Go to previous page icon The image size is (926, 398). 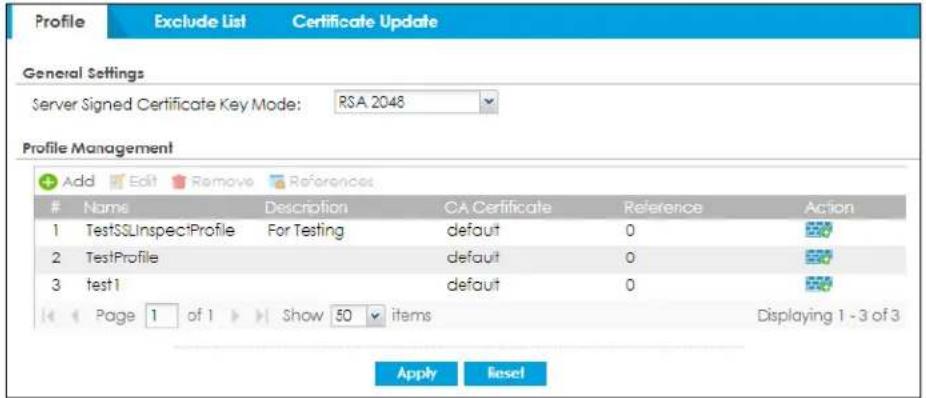(x=75, y=317)
